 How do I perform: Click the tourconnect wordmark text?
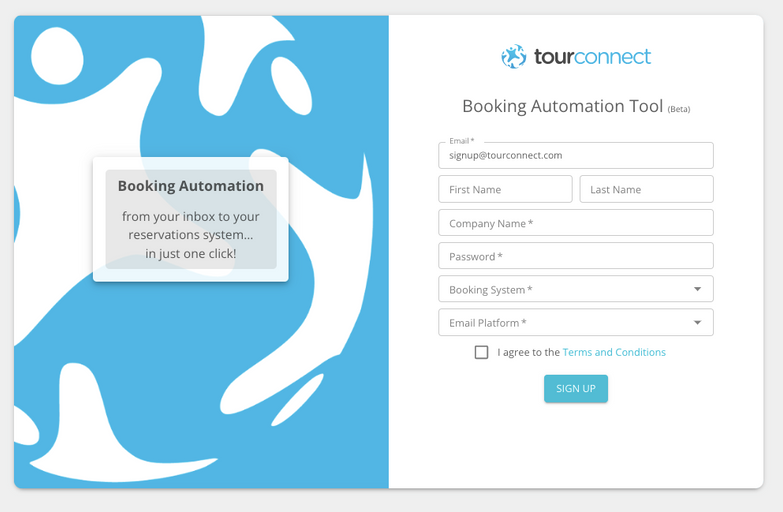(592, 56)
